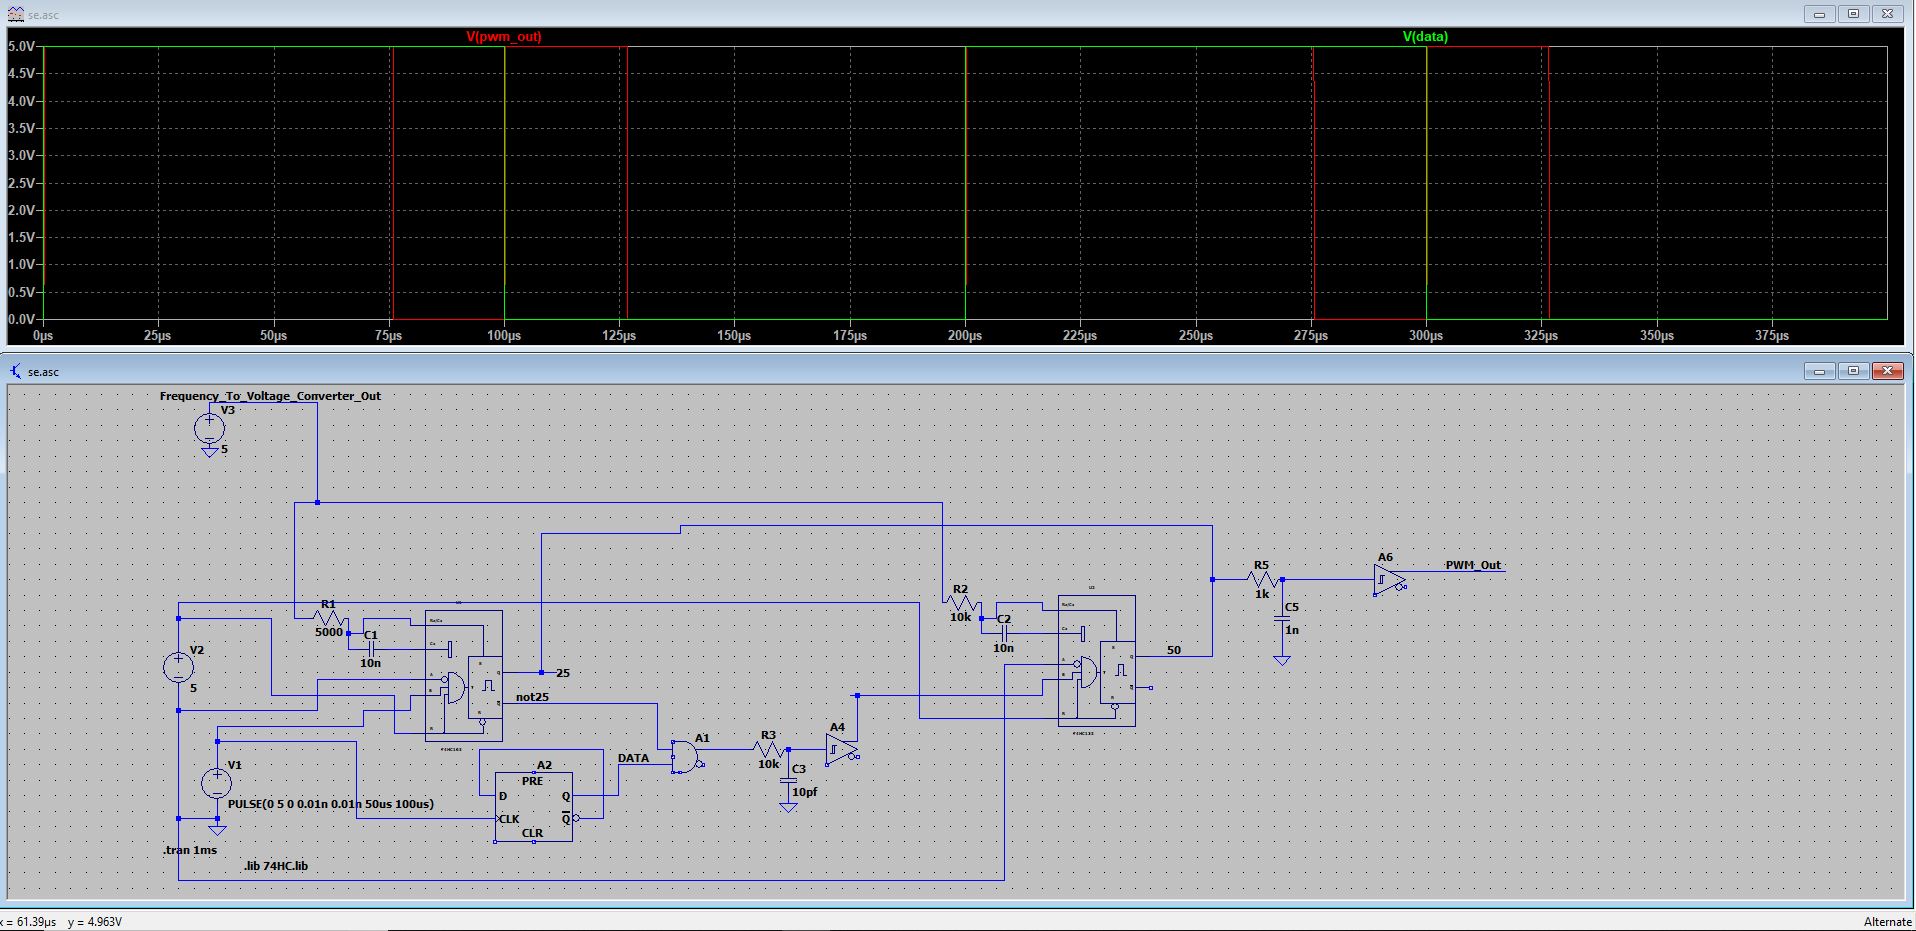The width and height of the screenshot is (1916, 931).
Task: Click the not25 net label
Action: [x=532, y=697]
